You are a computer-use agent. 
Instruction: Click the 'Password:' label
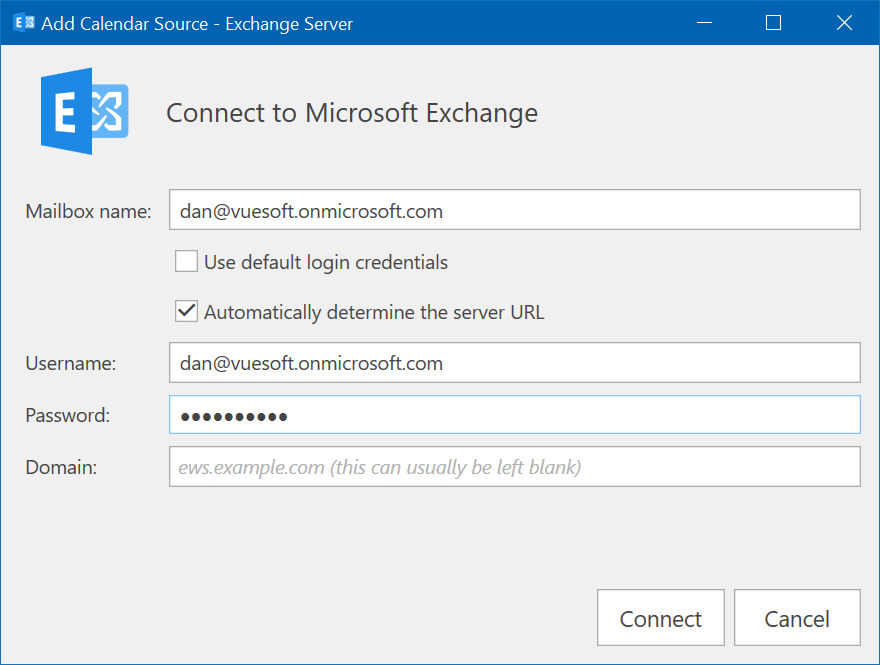68,416
